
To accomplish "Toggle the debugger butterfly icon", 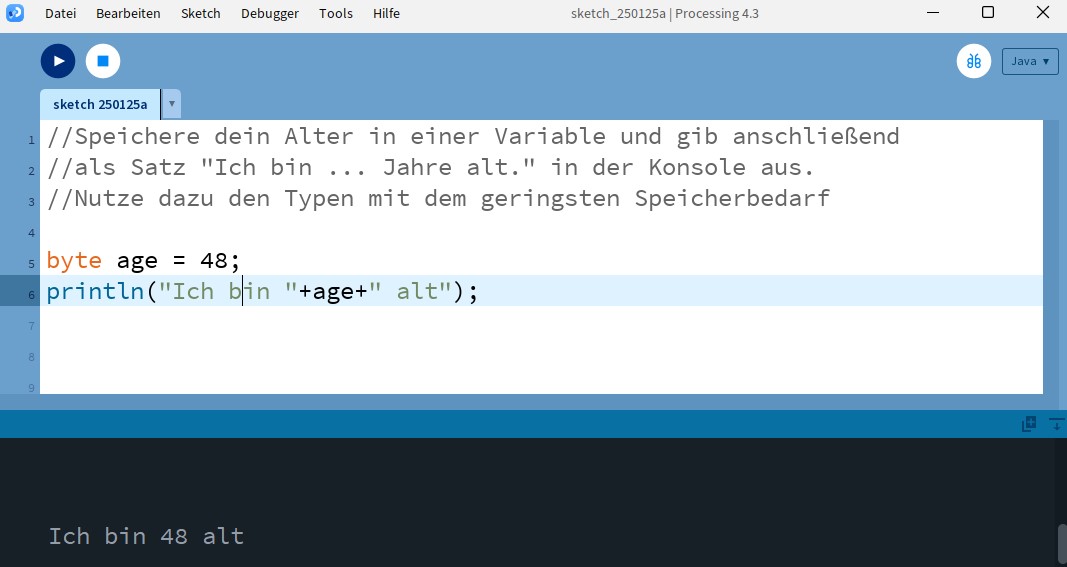I will [x=973, y=61].
